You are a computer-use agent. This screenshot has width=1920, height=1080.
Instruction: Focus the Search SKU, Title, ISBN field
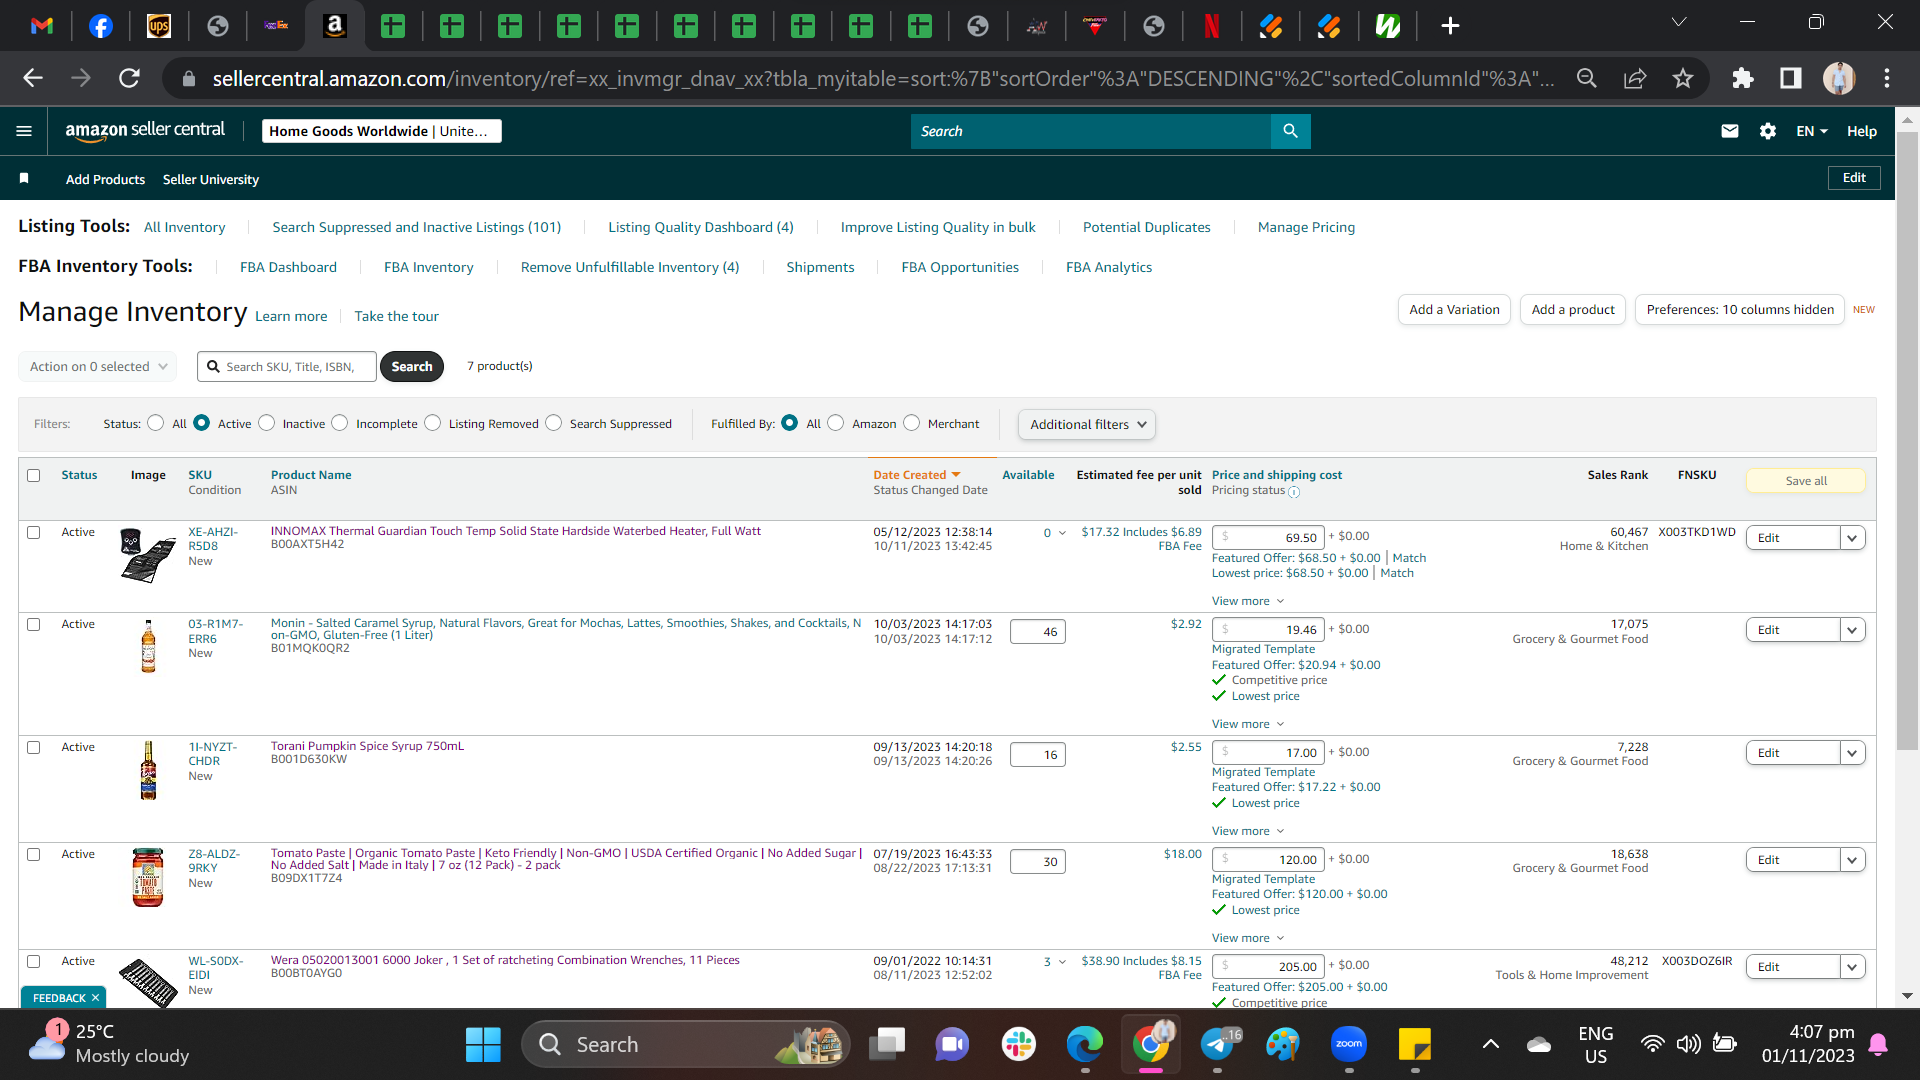(x=287, y=367)
